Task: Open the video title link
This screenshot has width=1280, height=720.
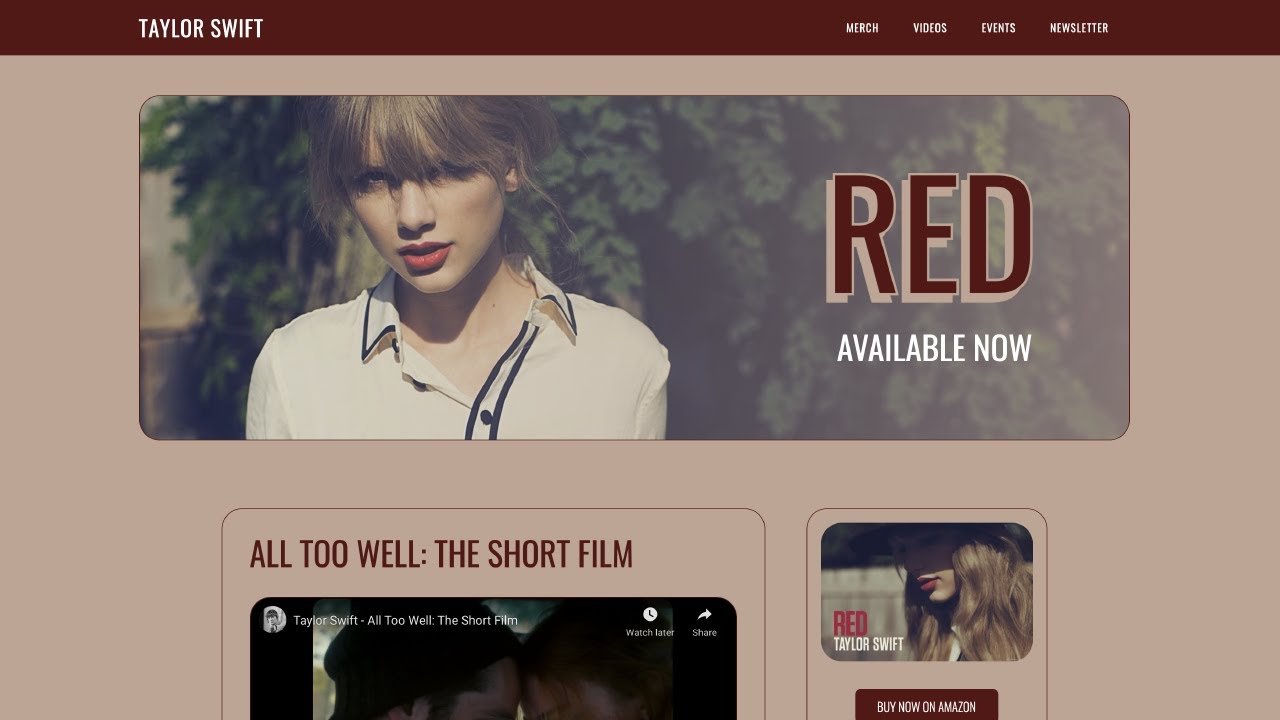Action: [x=405, y=620]
